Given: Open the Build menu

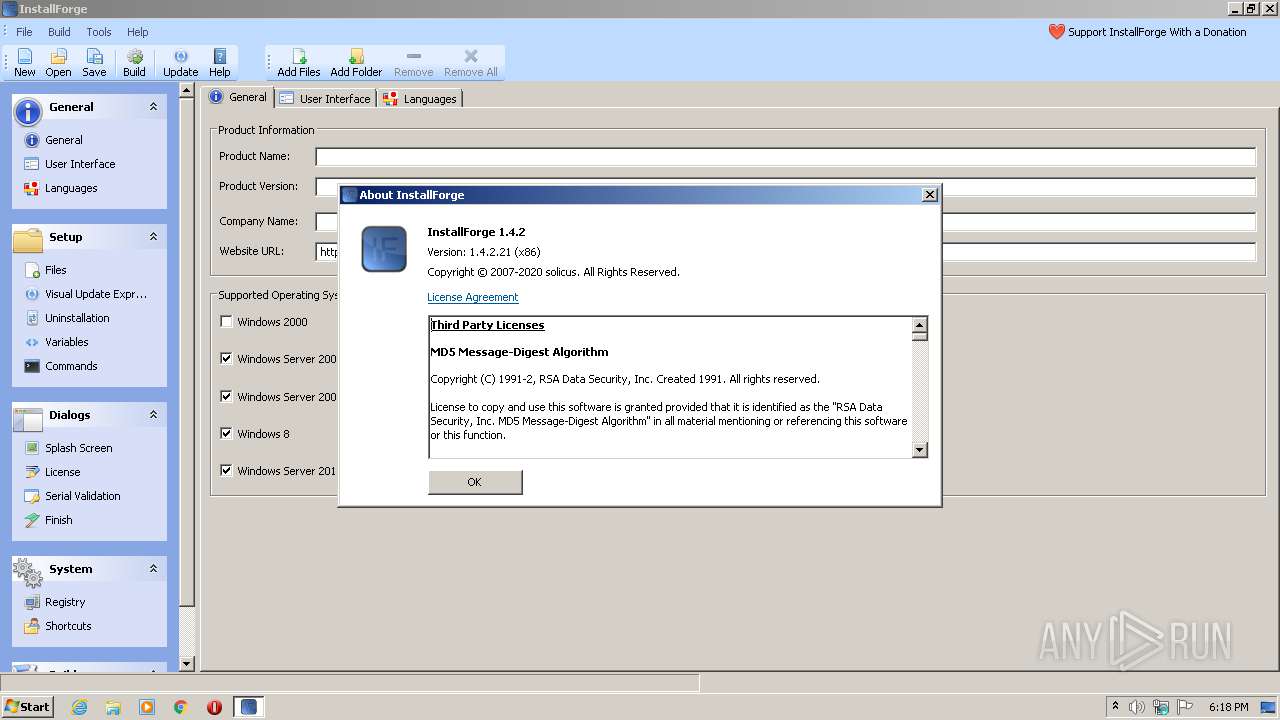Looking at the screenshot, I should [59, 32].
